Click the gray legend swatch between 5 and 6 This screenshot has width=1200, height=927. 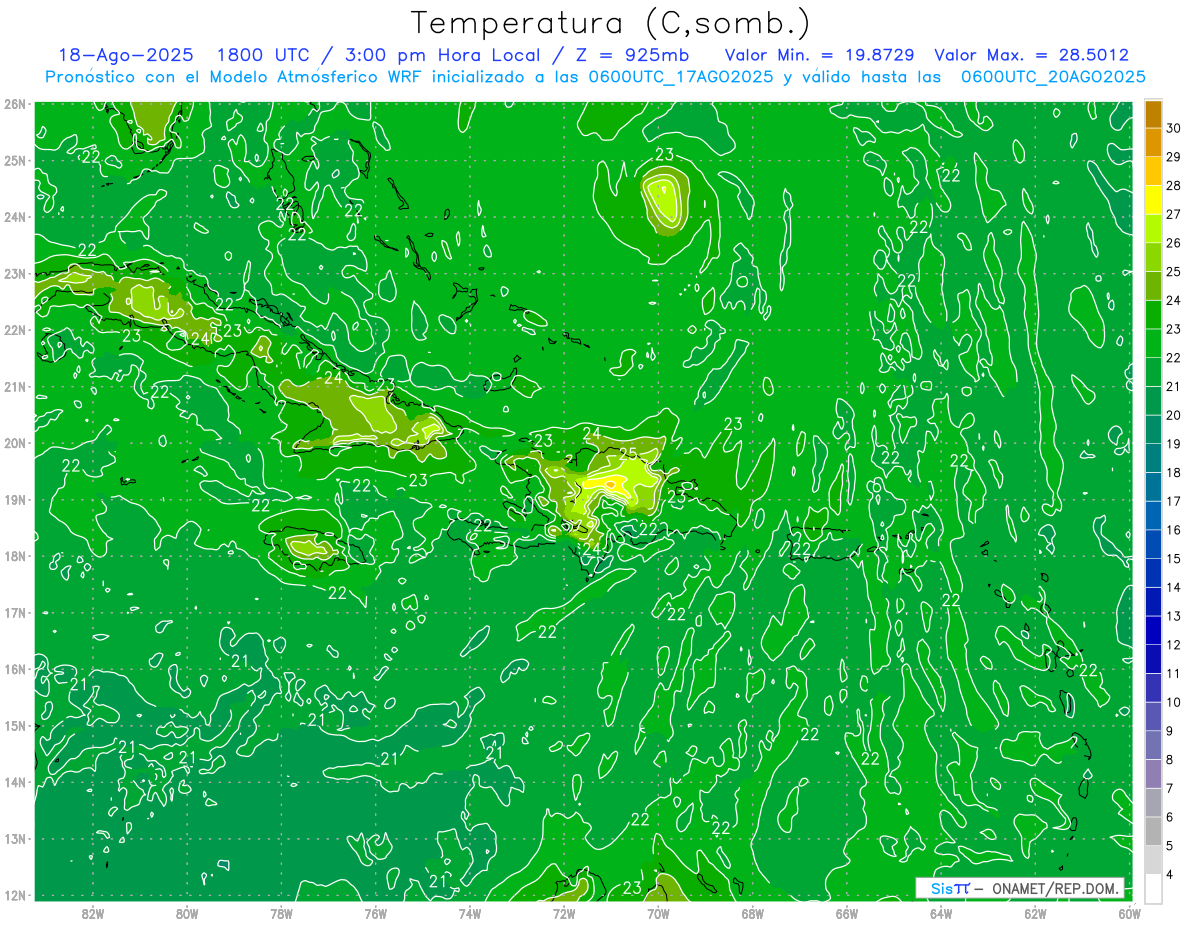pos(1153,832)
